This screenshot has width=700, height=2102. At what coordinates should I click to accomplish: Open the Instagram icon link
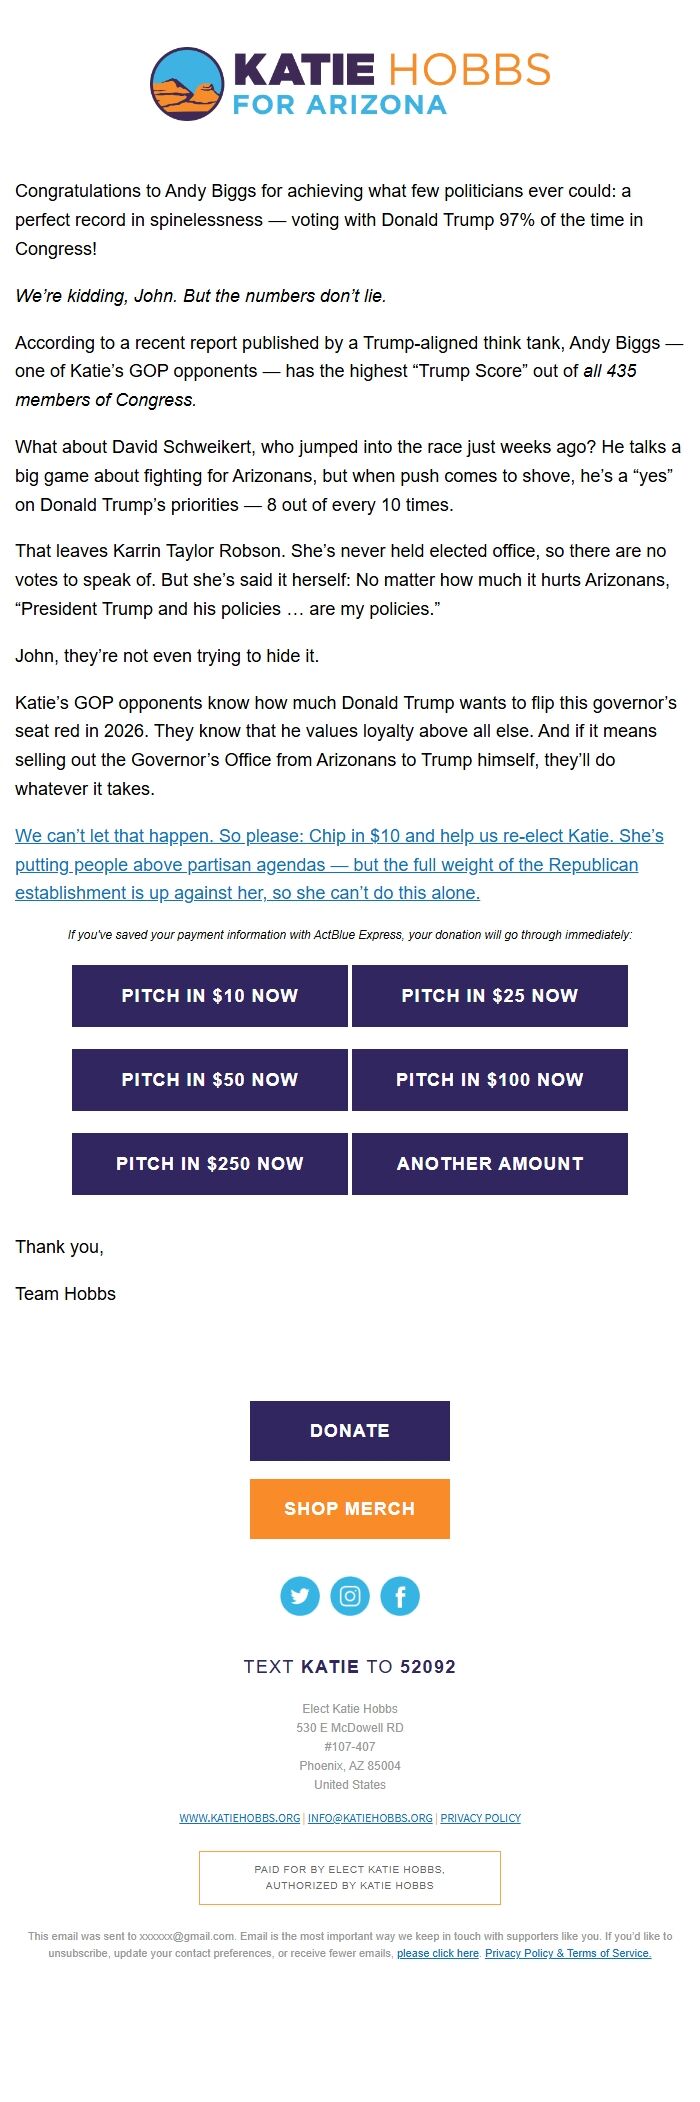pyautogui.click(x=350, y=1596)
